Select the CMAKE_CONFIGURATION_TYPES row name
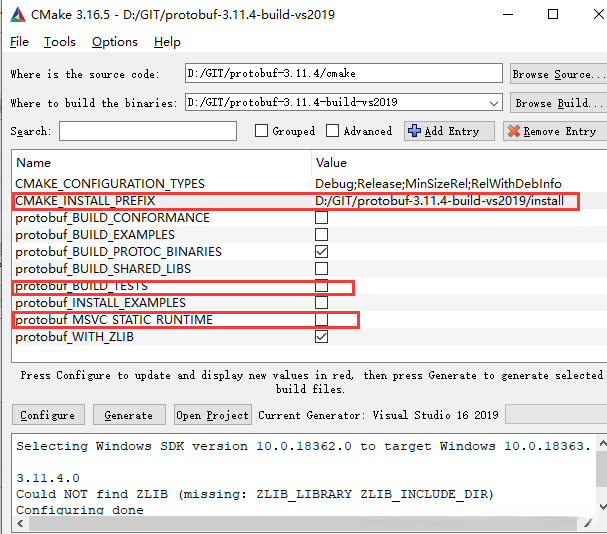This screenshot has height=534, width=607. 110,184
